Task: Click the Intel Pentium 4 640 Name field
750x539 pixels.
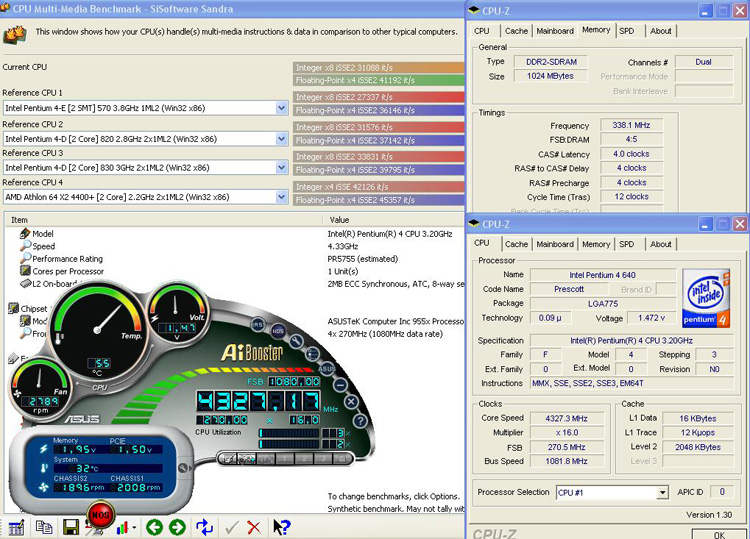Action: (x=603, y=275)
